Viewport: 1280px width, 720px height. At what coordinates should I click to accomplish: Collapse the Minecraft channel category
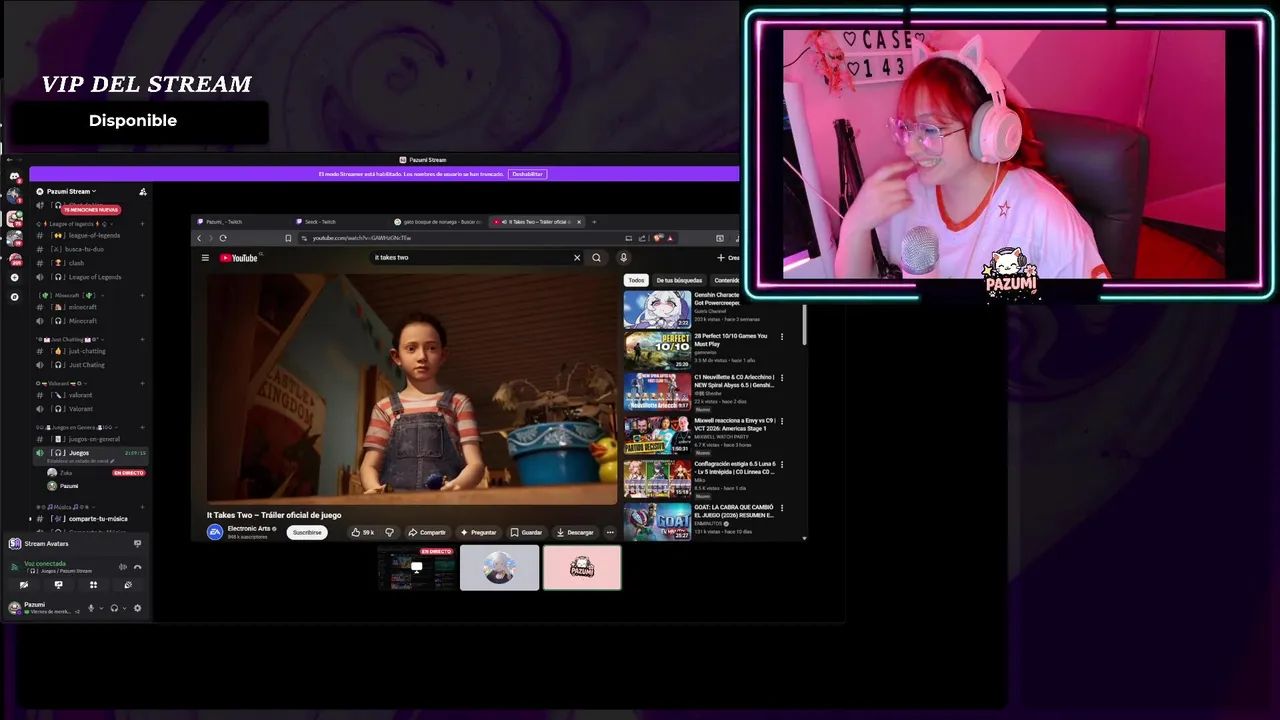point(72,296)
